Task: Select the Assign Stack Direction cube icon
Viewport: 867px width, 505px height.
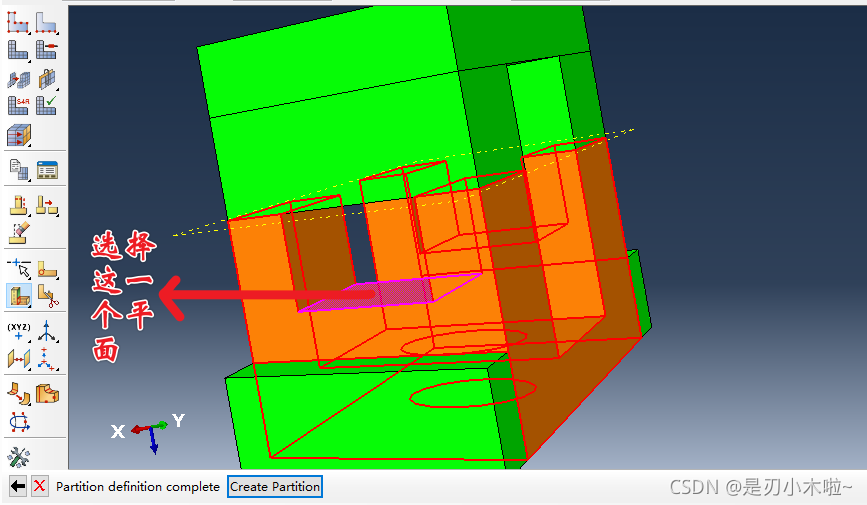Action: [x=18, y=135]
